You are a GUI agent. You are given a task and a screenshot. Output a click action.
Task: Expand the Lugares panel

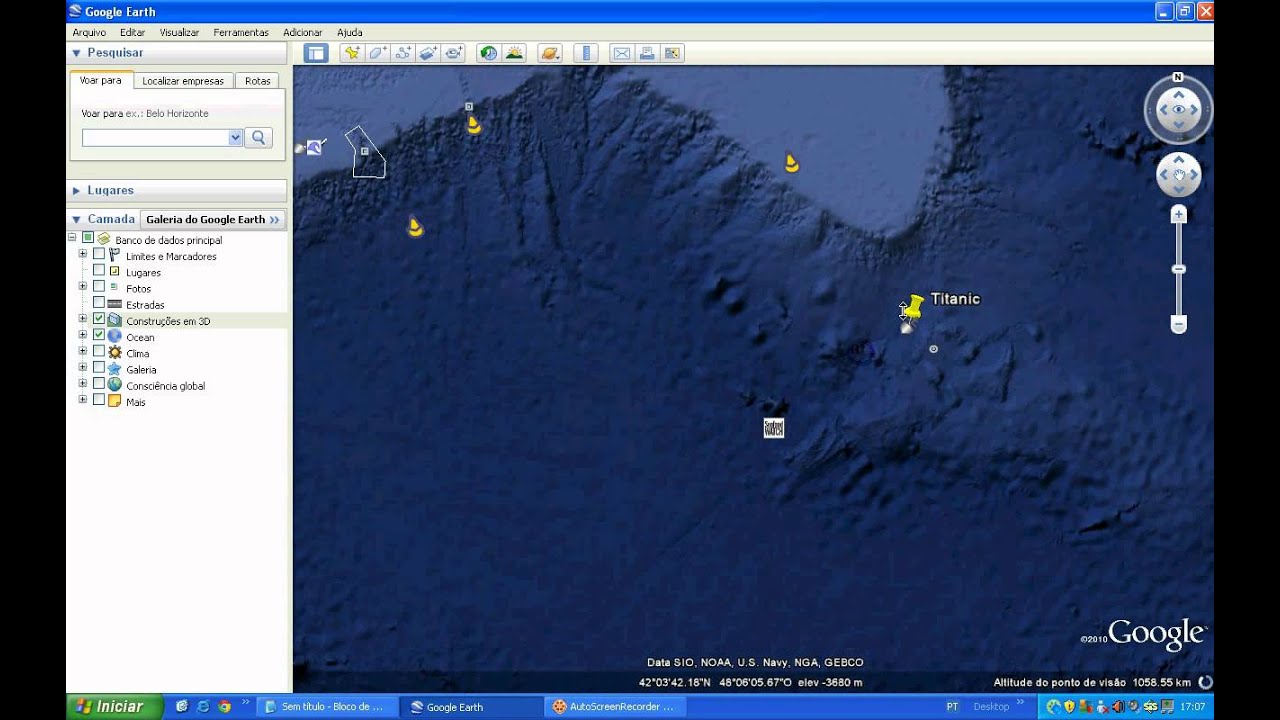click(76, 190)
